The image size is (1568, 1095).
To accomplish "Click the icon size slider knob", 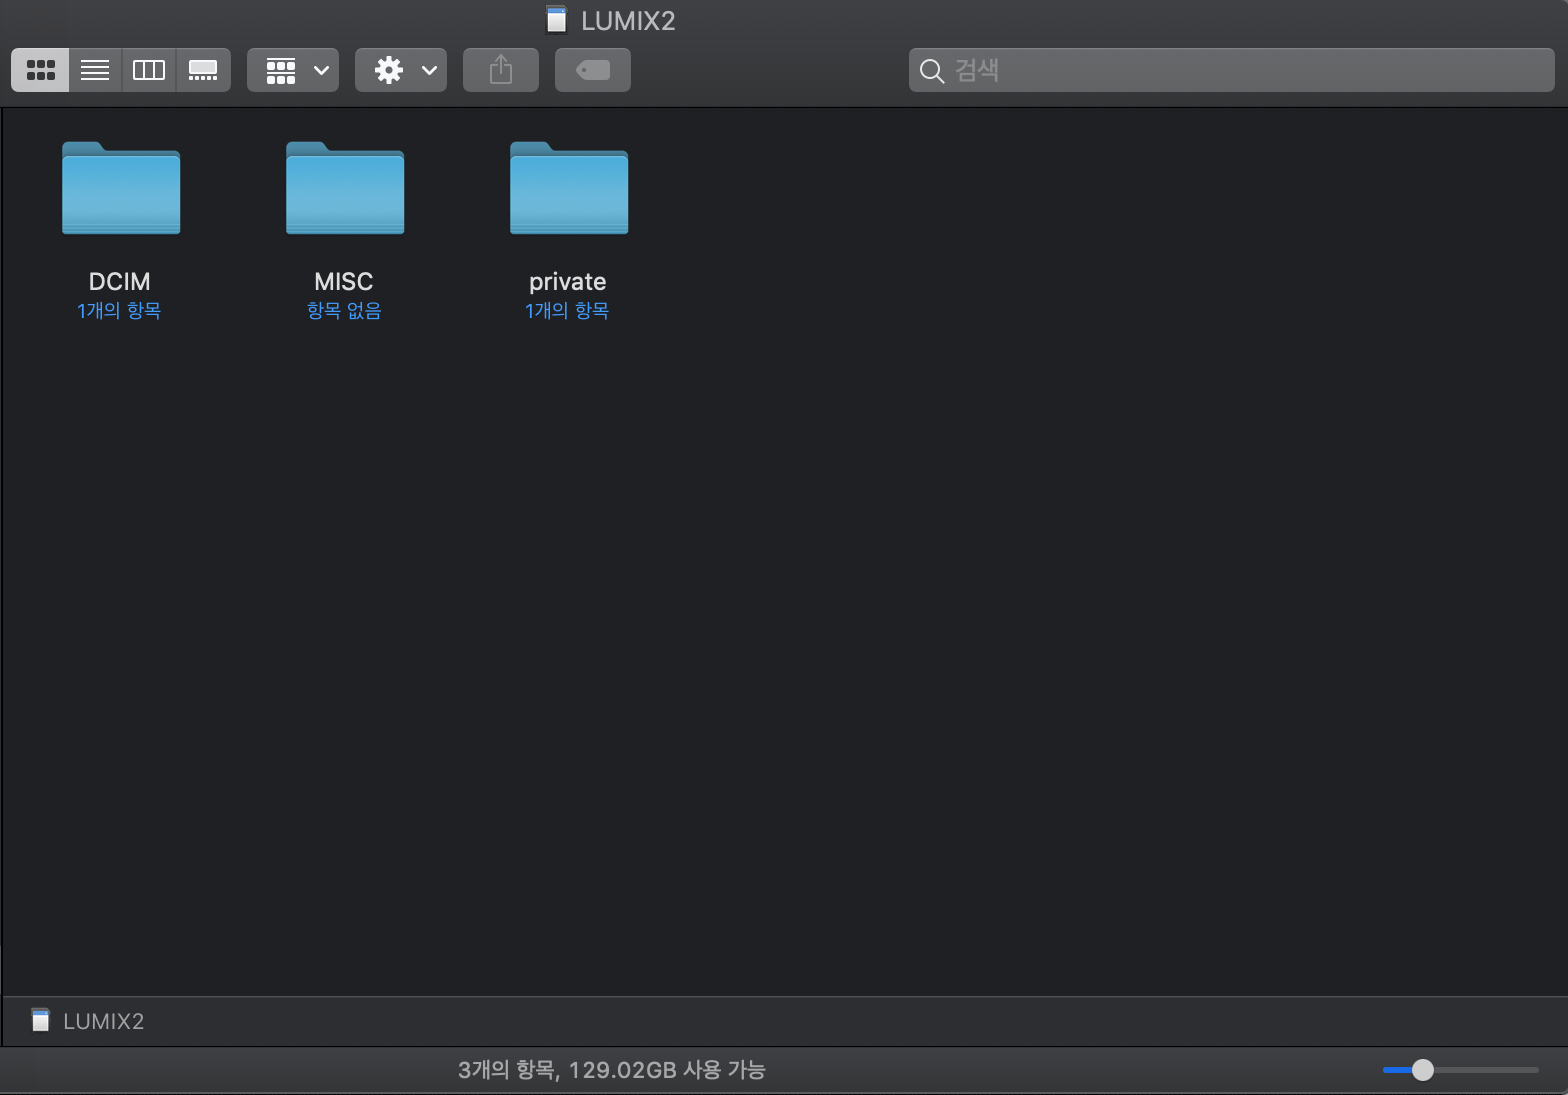I will (x=1422, y=1070).
